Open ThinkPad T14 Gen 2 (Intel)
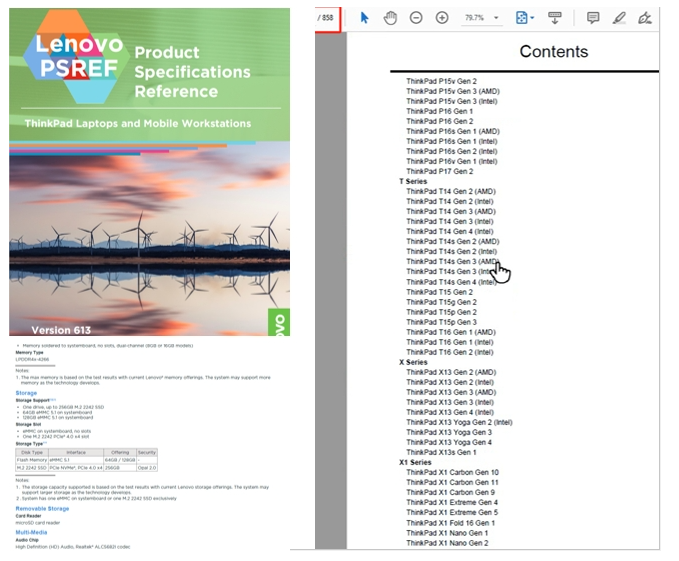This screenshot has width=679, height=561. [x=449, y=201]
